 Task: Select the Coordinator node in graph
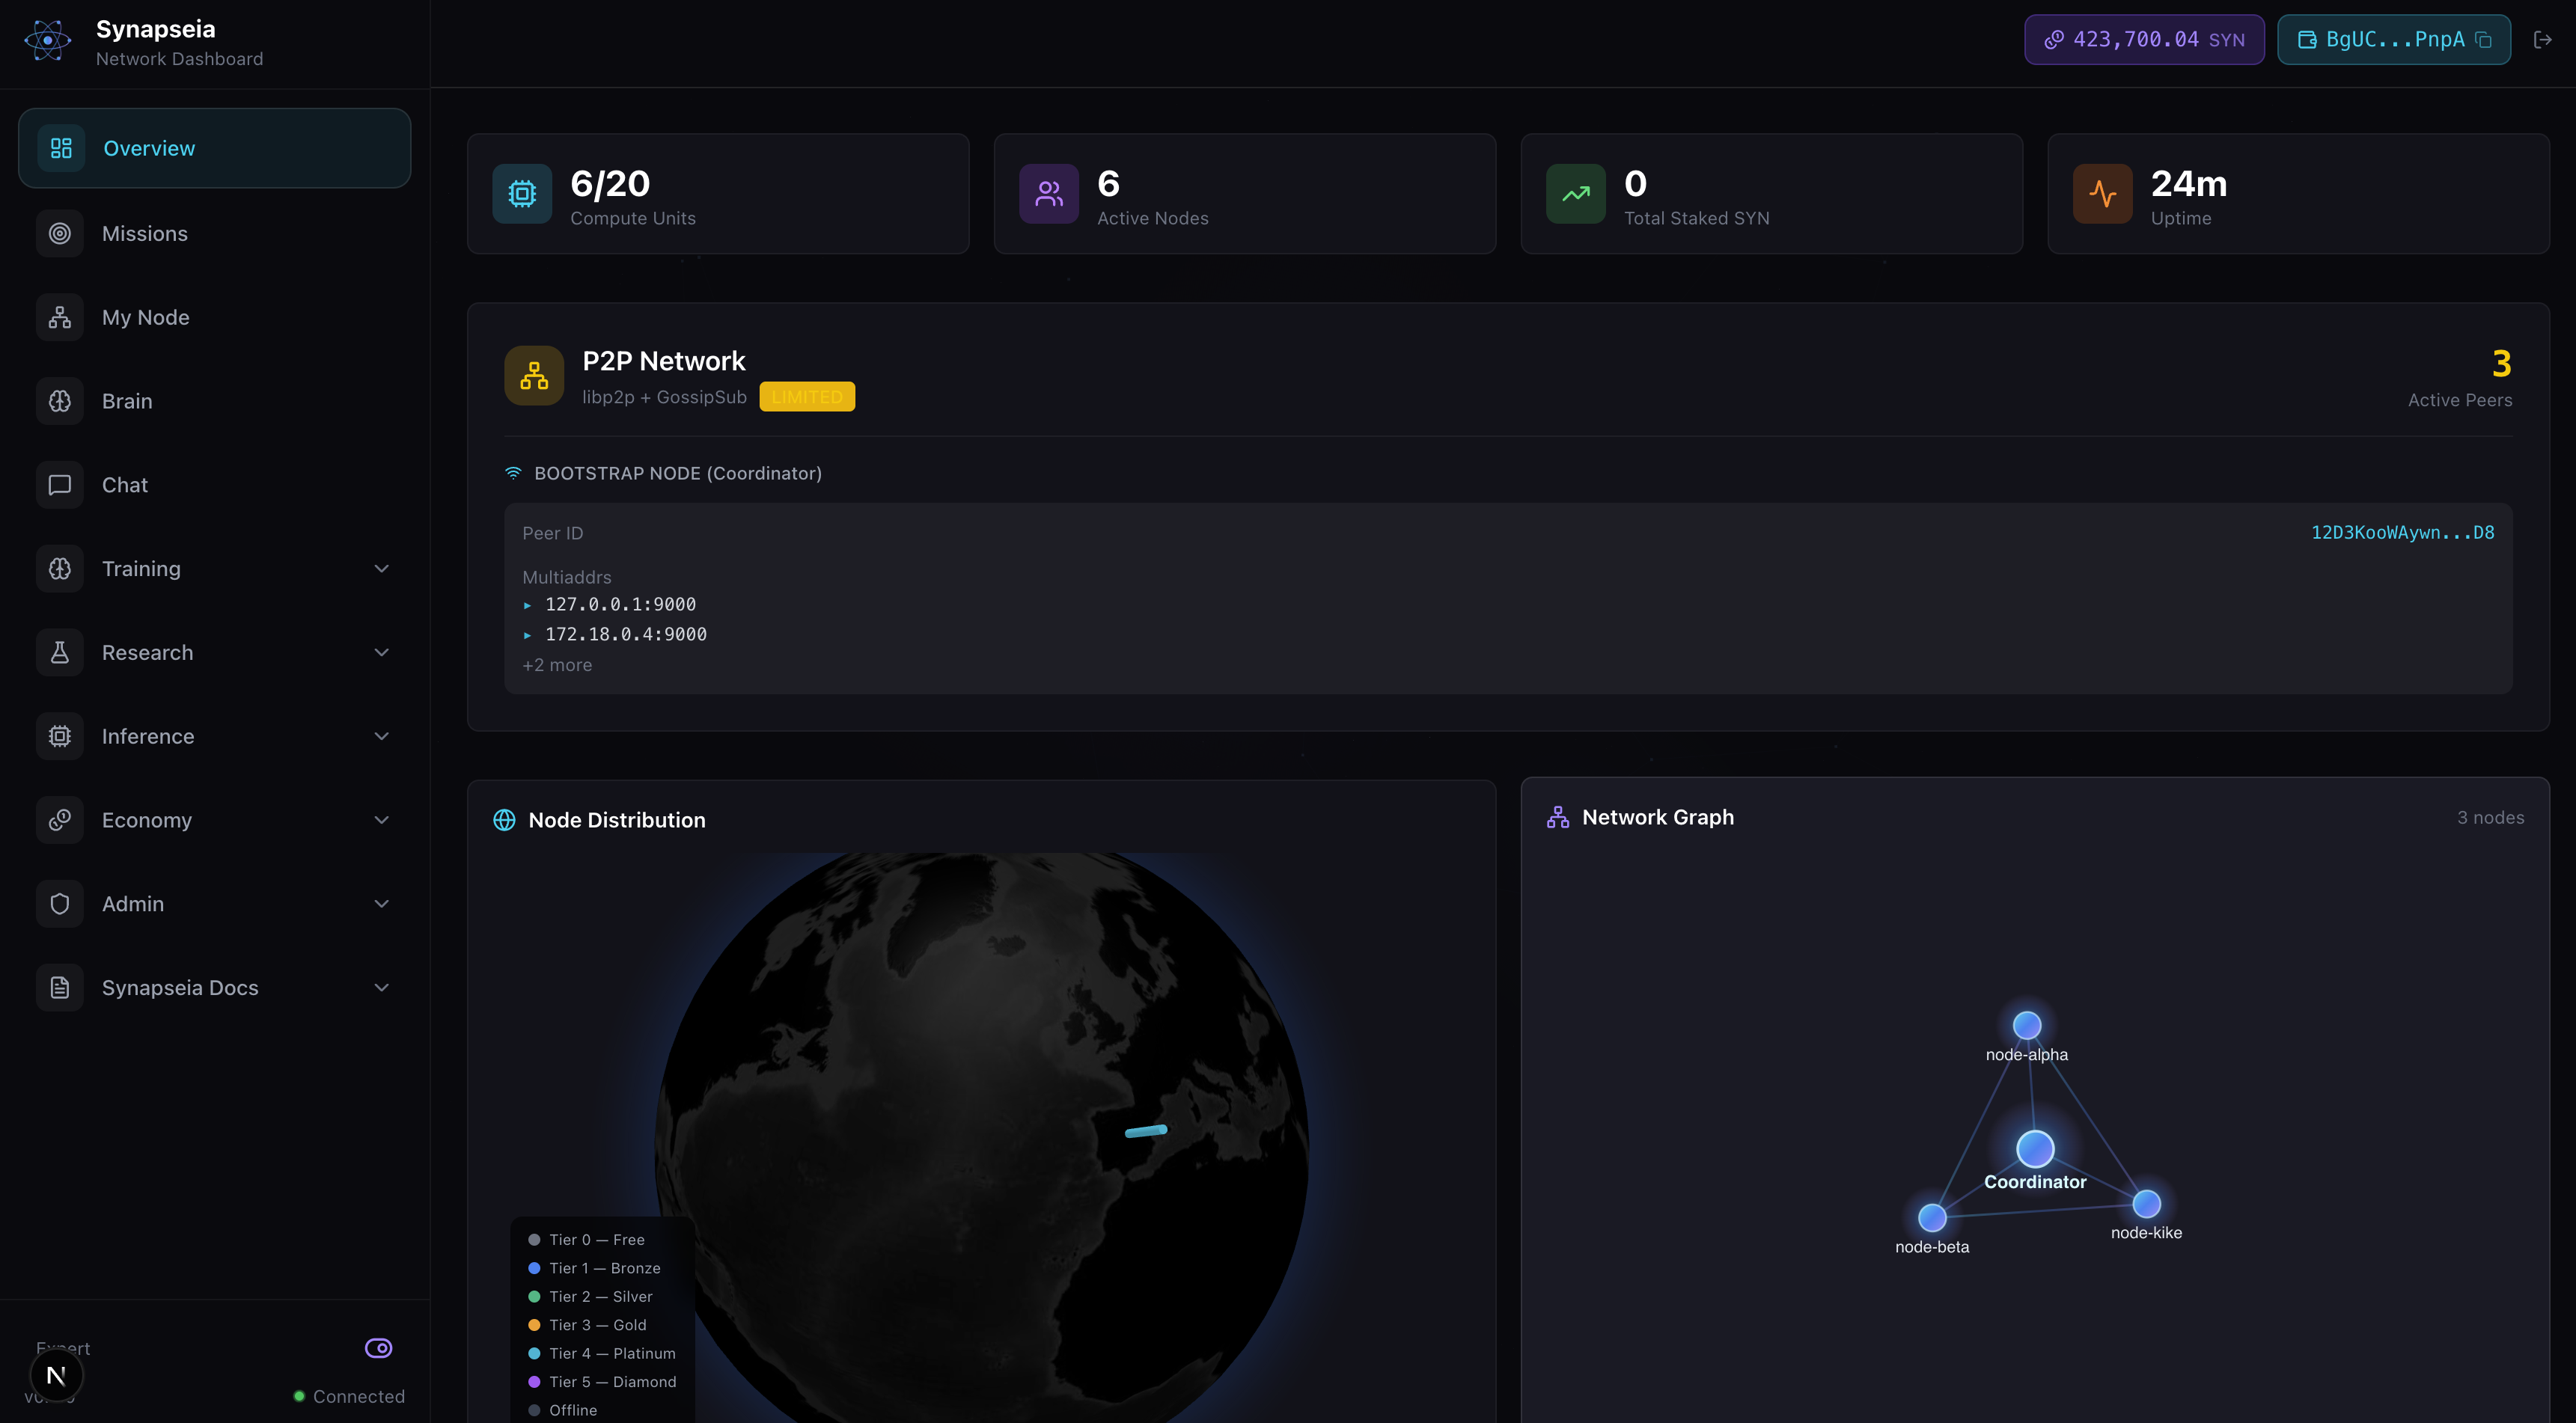[x=2035, y=1150]
